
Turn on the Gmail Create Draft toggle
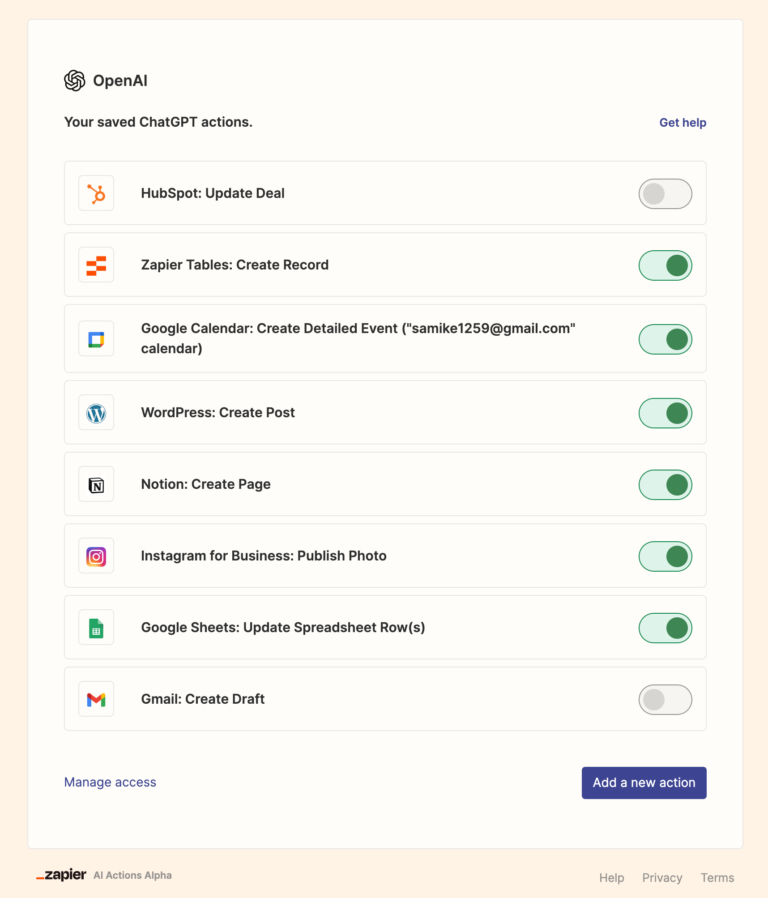point(665,700)
